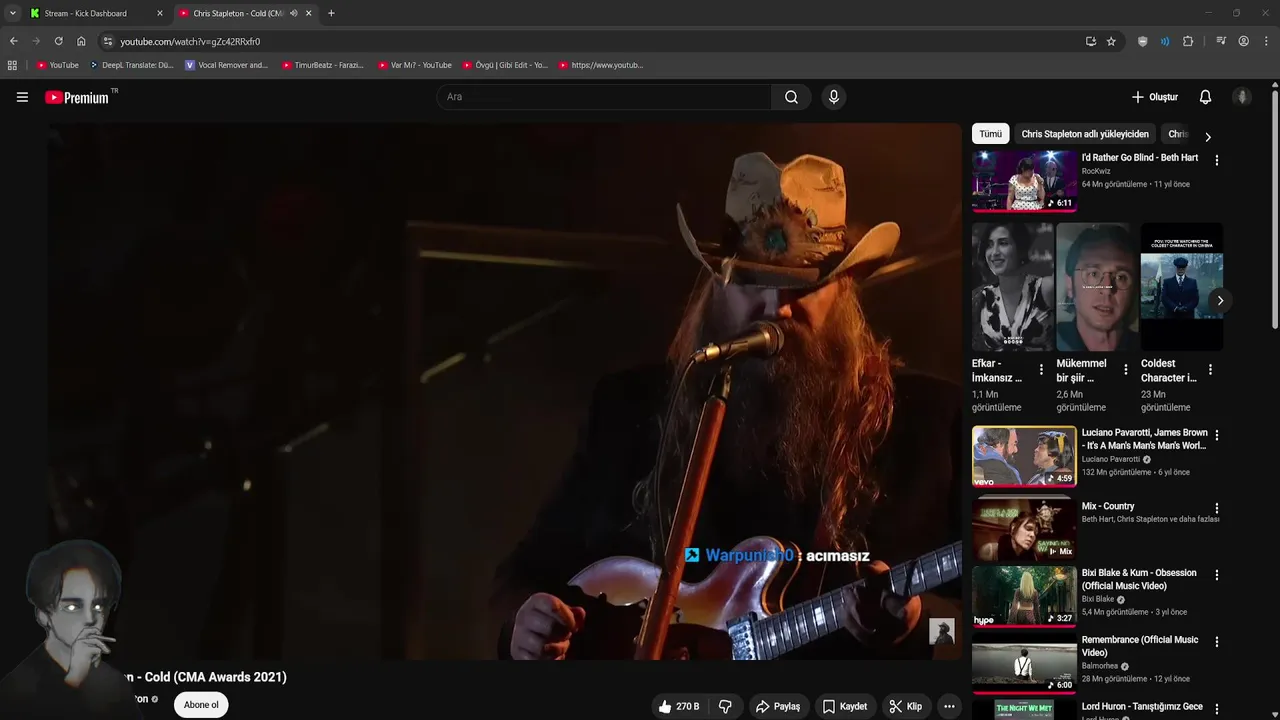
Task: Open the apps grid in bookmarks bar
Action: tap(12, 65)
